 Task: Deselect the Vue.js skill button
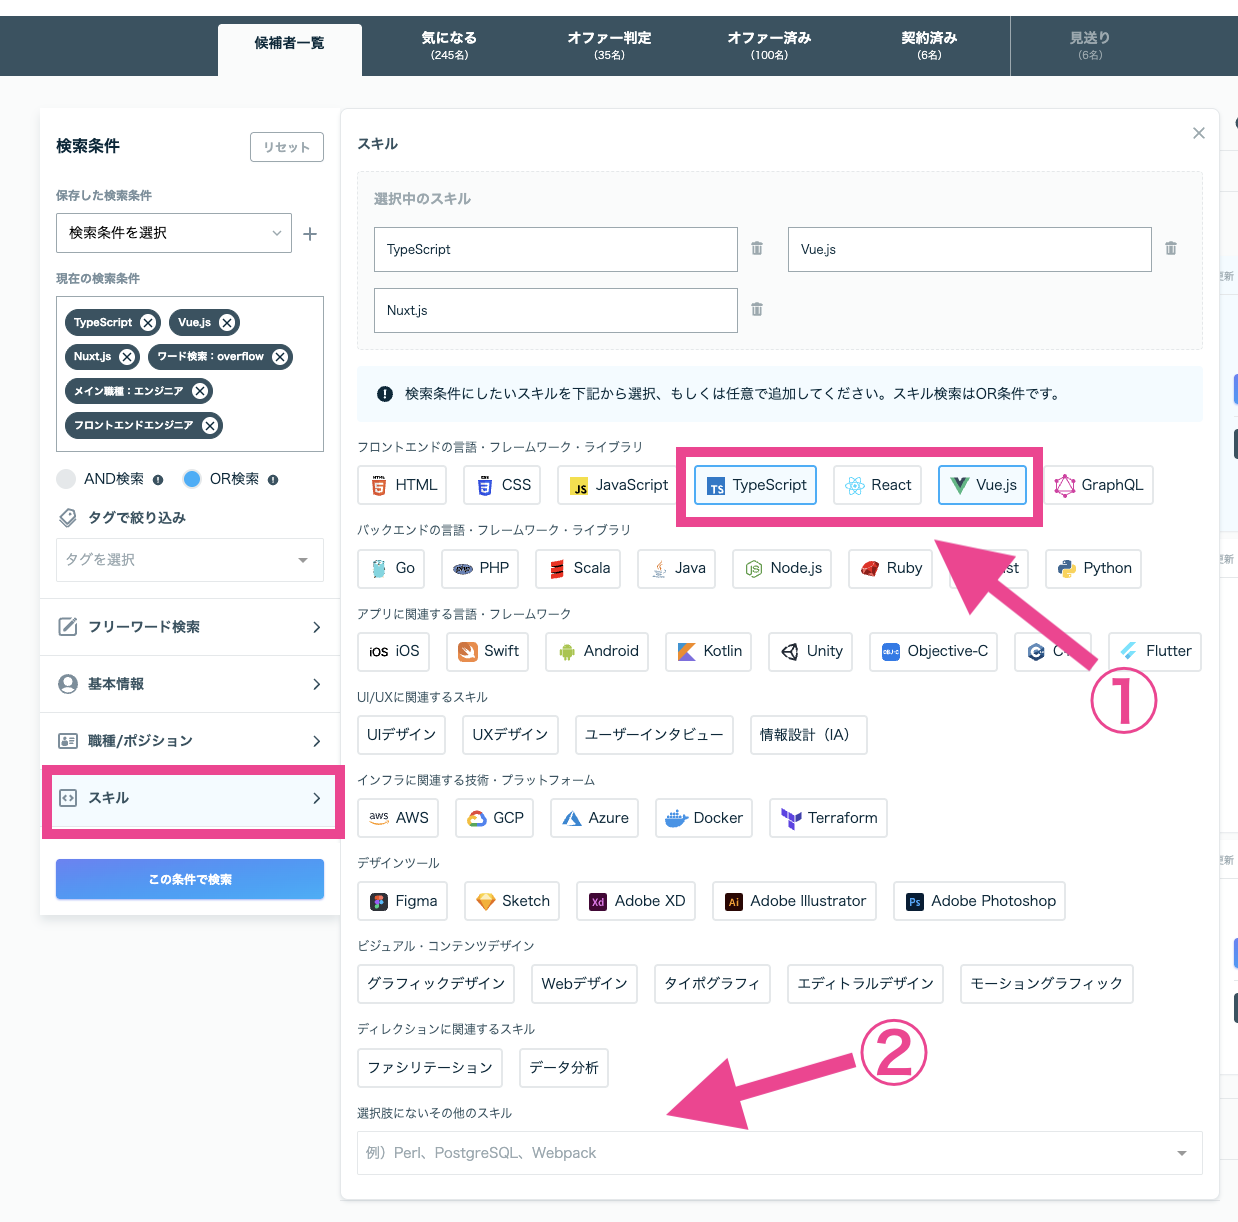(983, 485)
